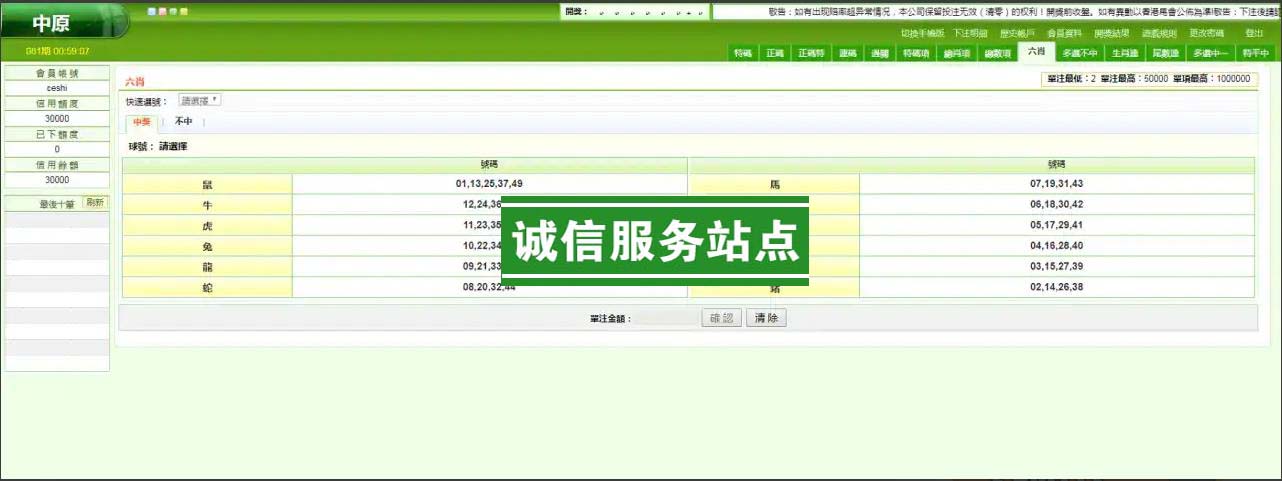Click the 登出 logout link
1282x481 pixels.
[1254, 33]
